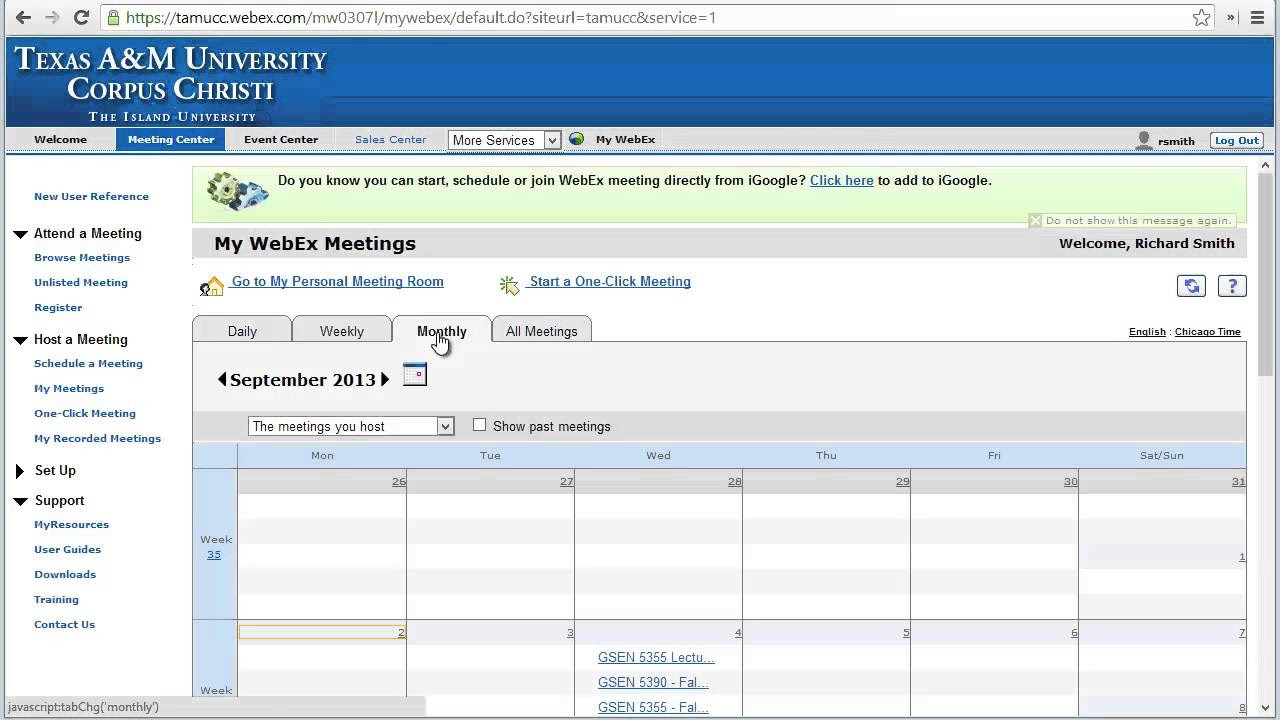Switch to the Weekly tab
Viewport: 1280px width, 720px height.
(342, 331)
